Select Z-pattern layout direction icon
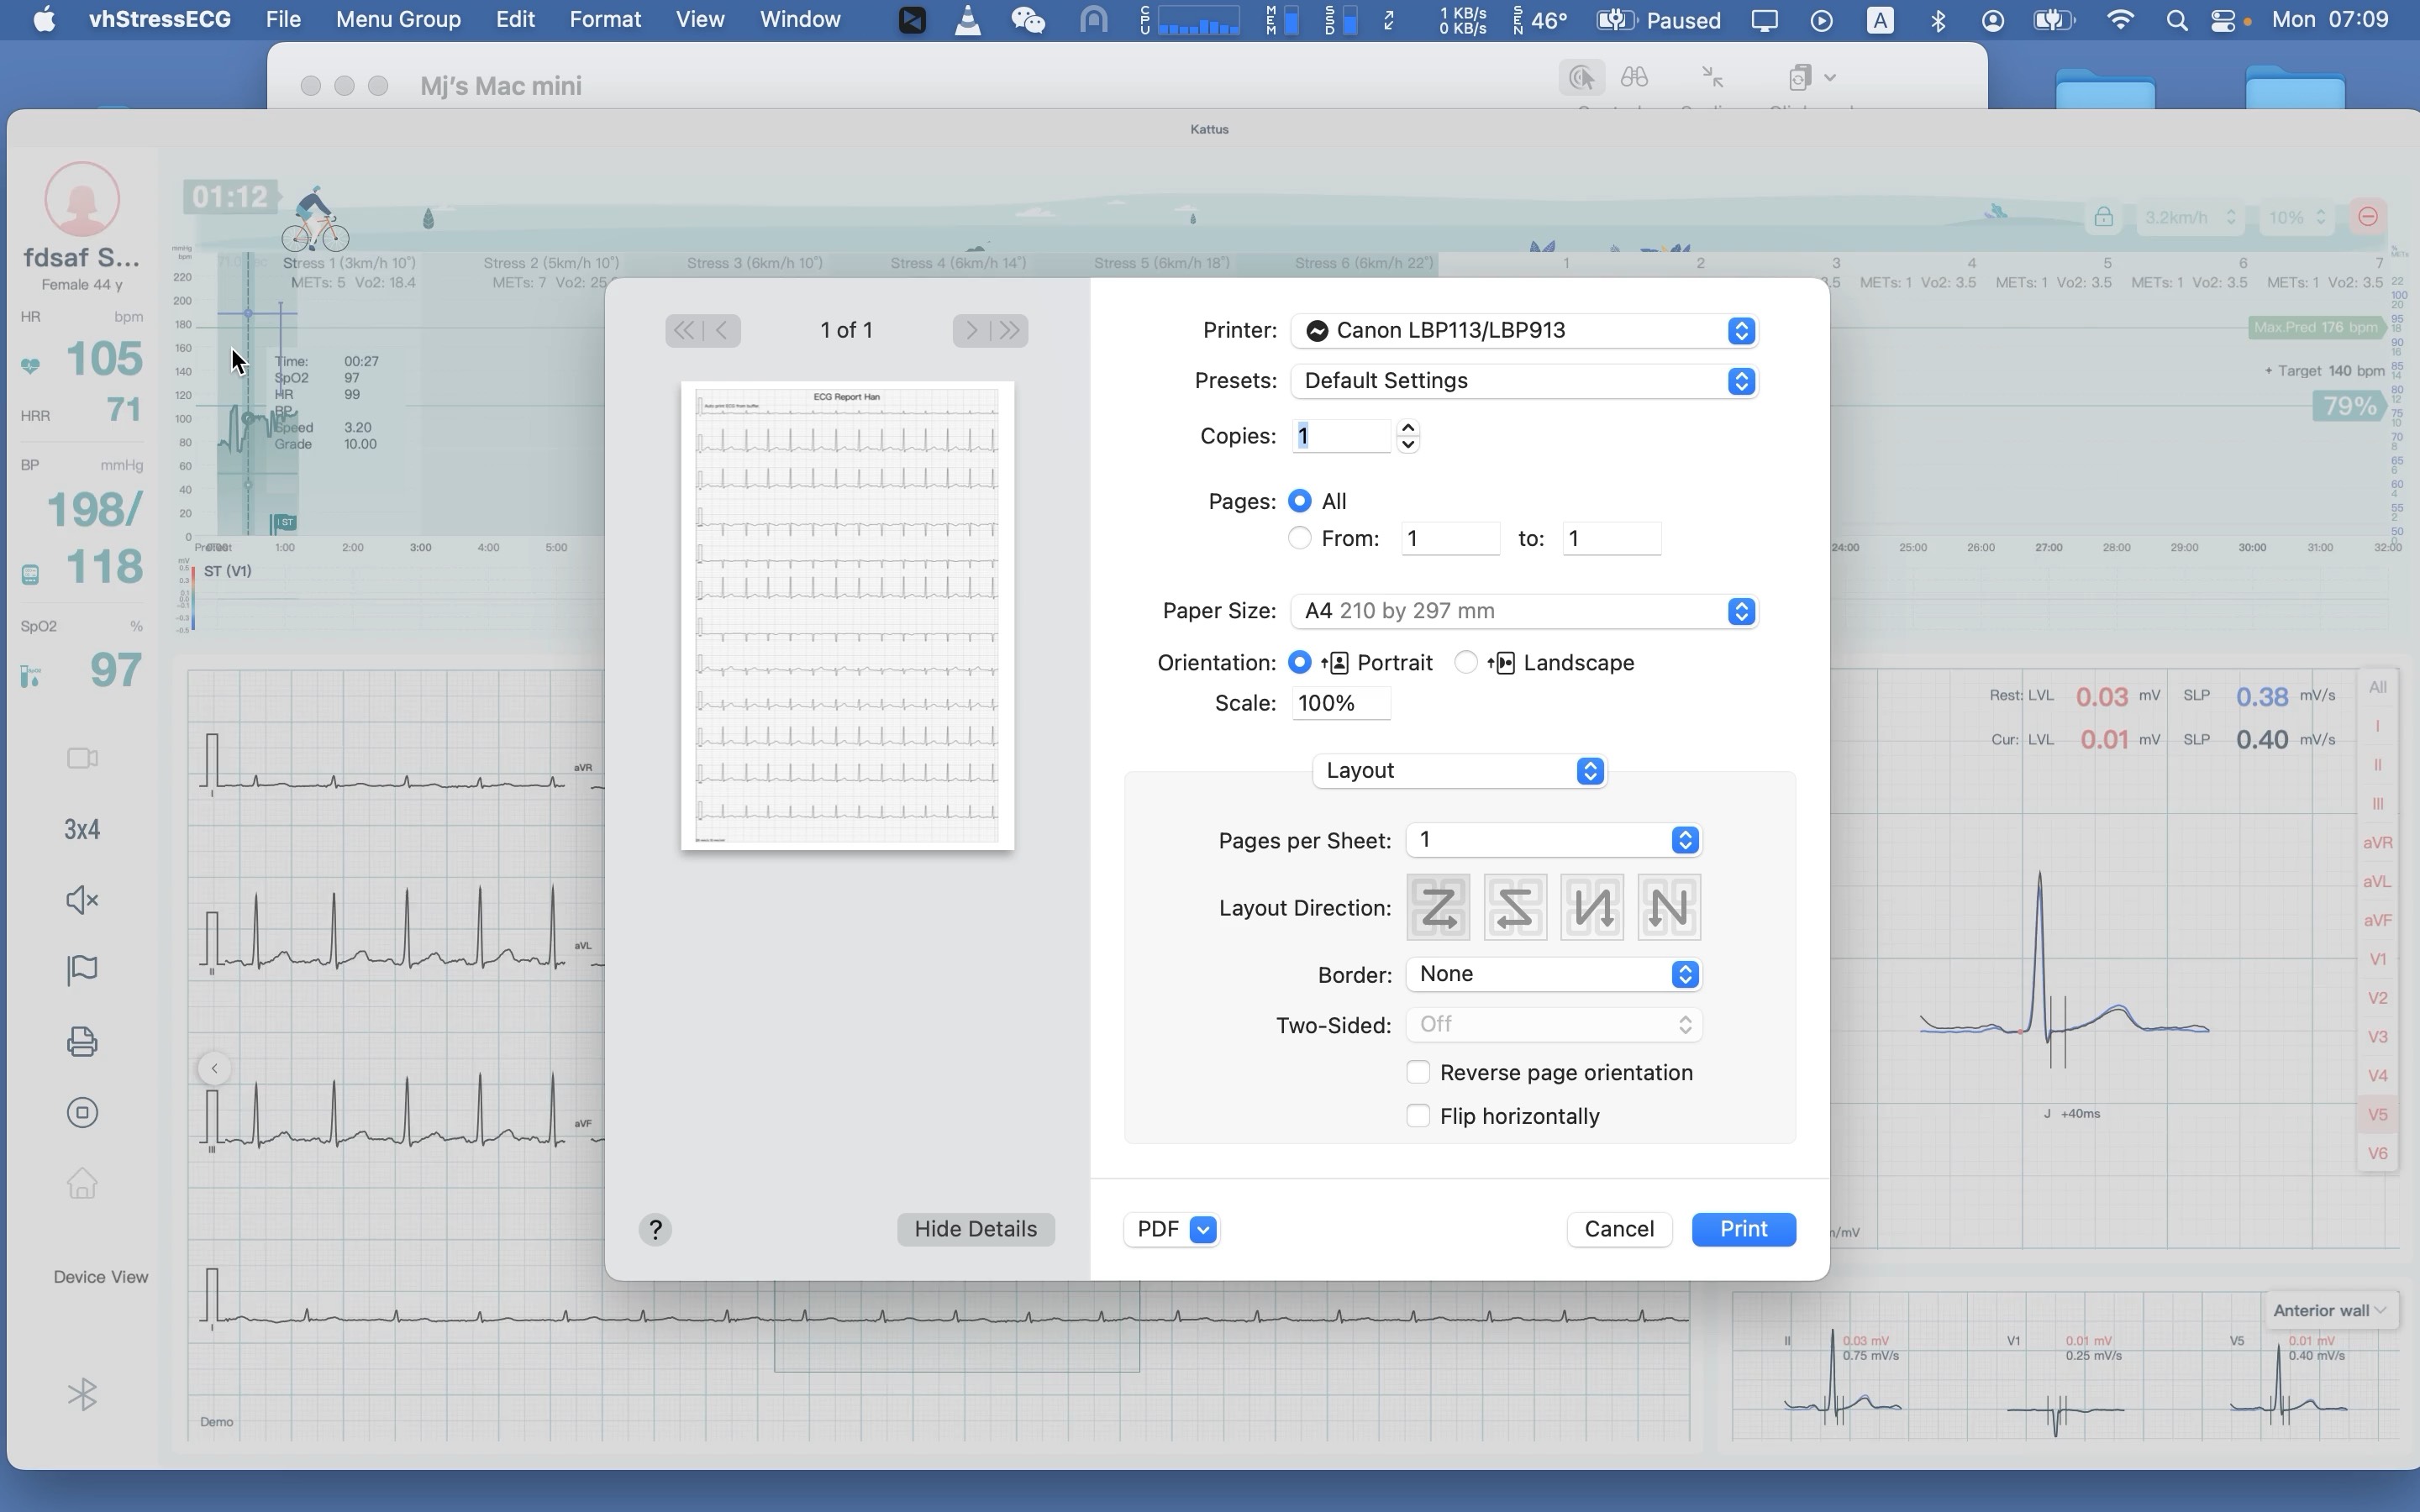This screenshot has height=1512, width=2420. click(x=1438, y=907)
